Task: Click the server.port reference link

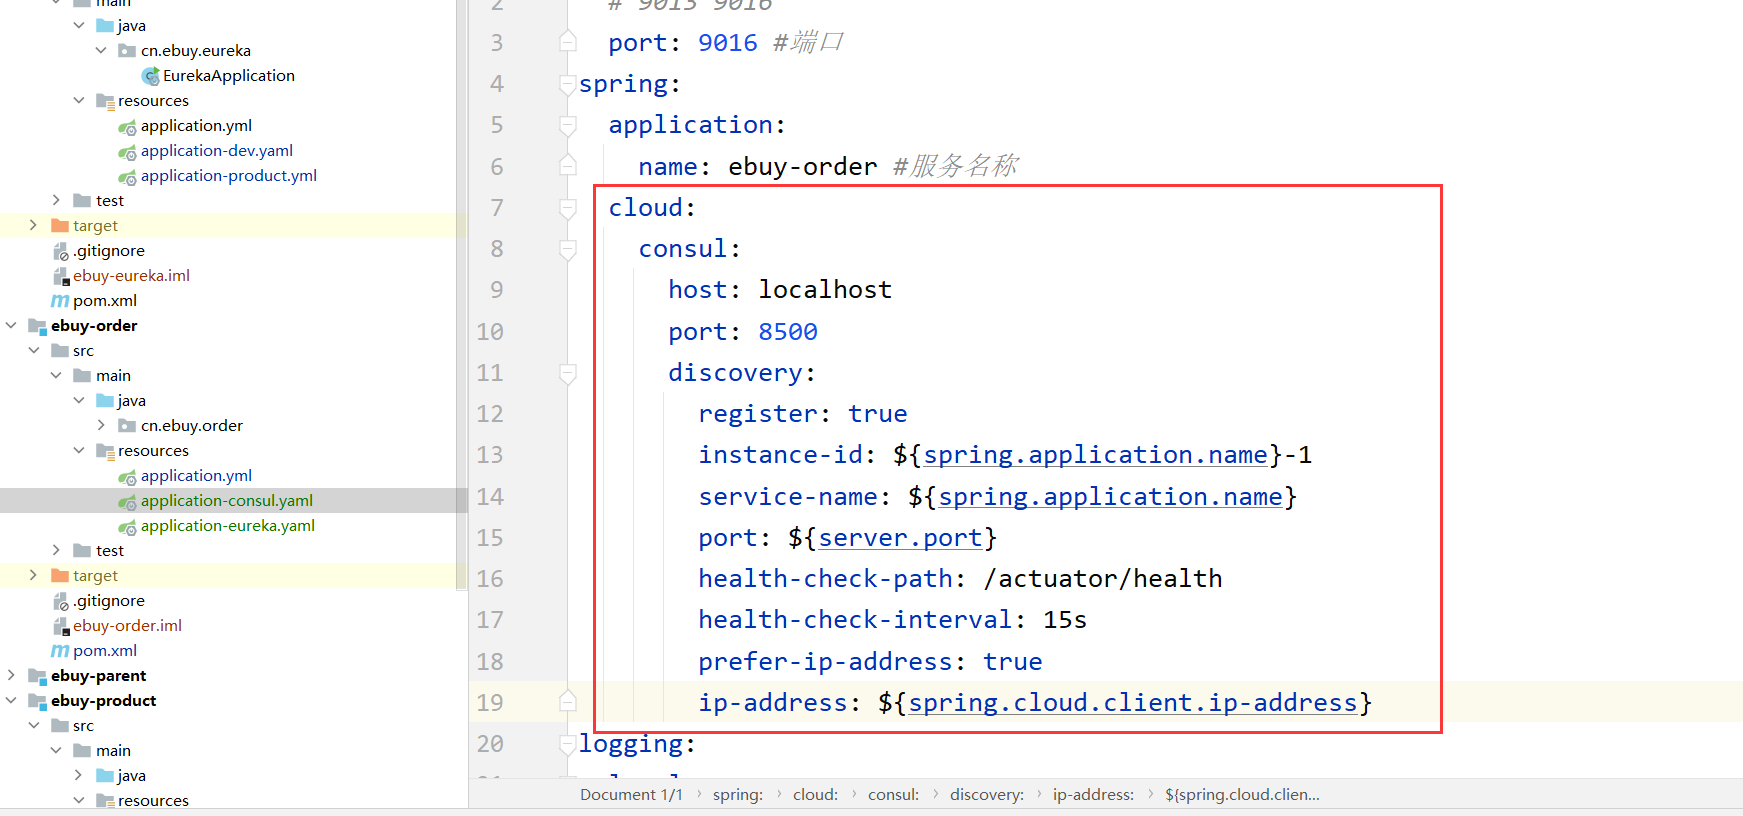Action: tap(900, 538)
